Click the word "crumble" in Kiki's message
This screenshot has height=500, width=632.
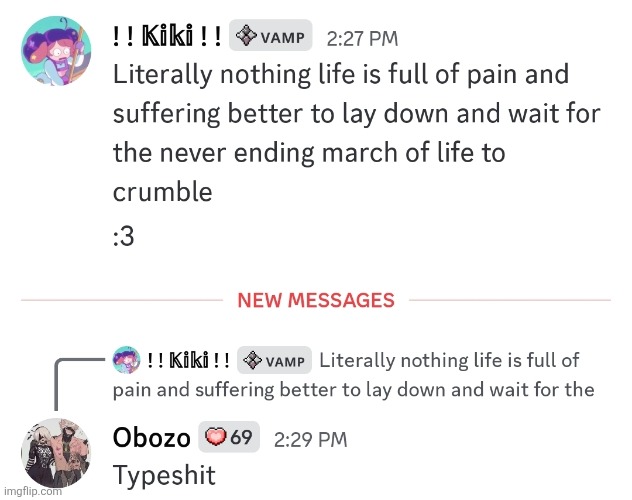click(x=163, y=191)
